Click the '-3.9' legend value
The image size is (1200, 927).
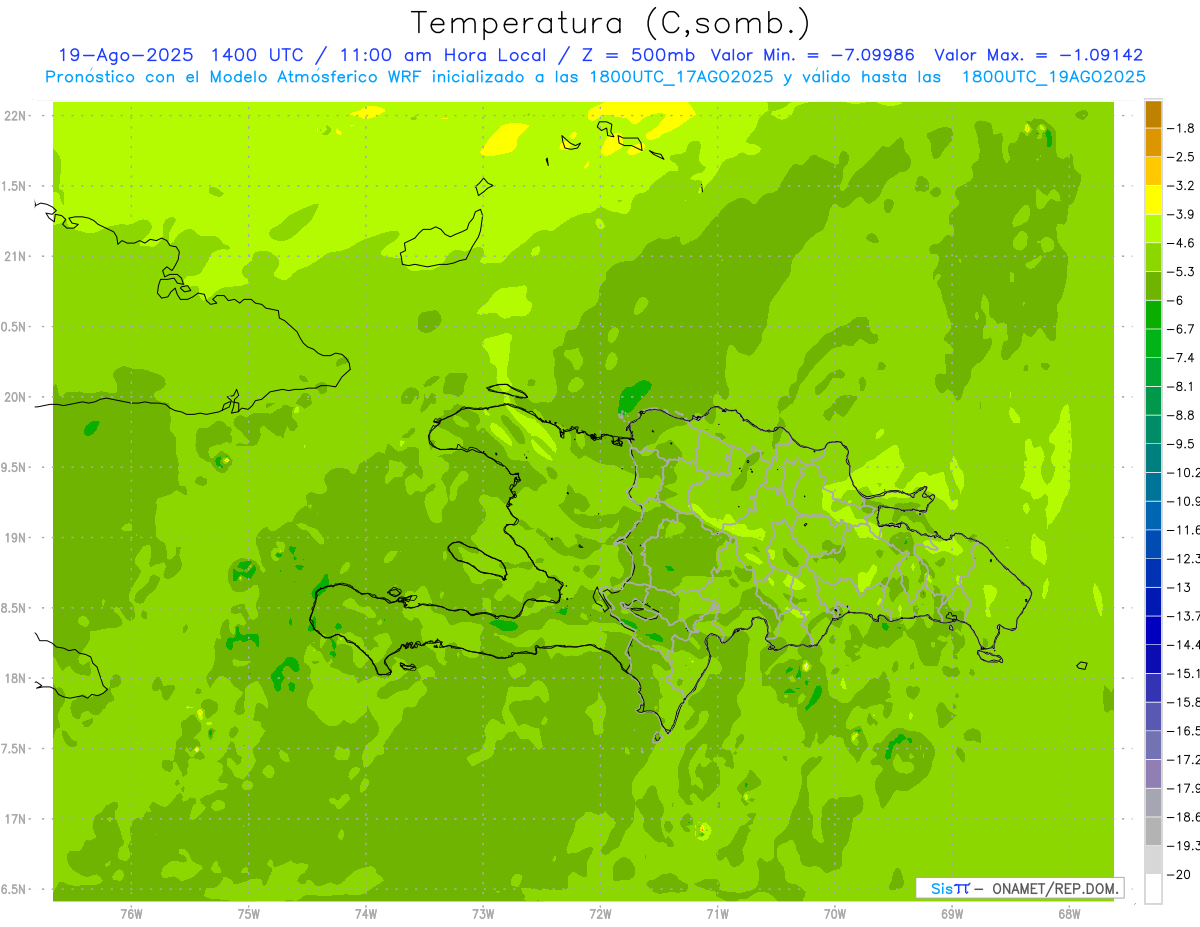[1182, 215]
